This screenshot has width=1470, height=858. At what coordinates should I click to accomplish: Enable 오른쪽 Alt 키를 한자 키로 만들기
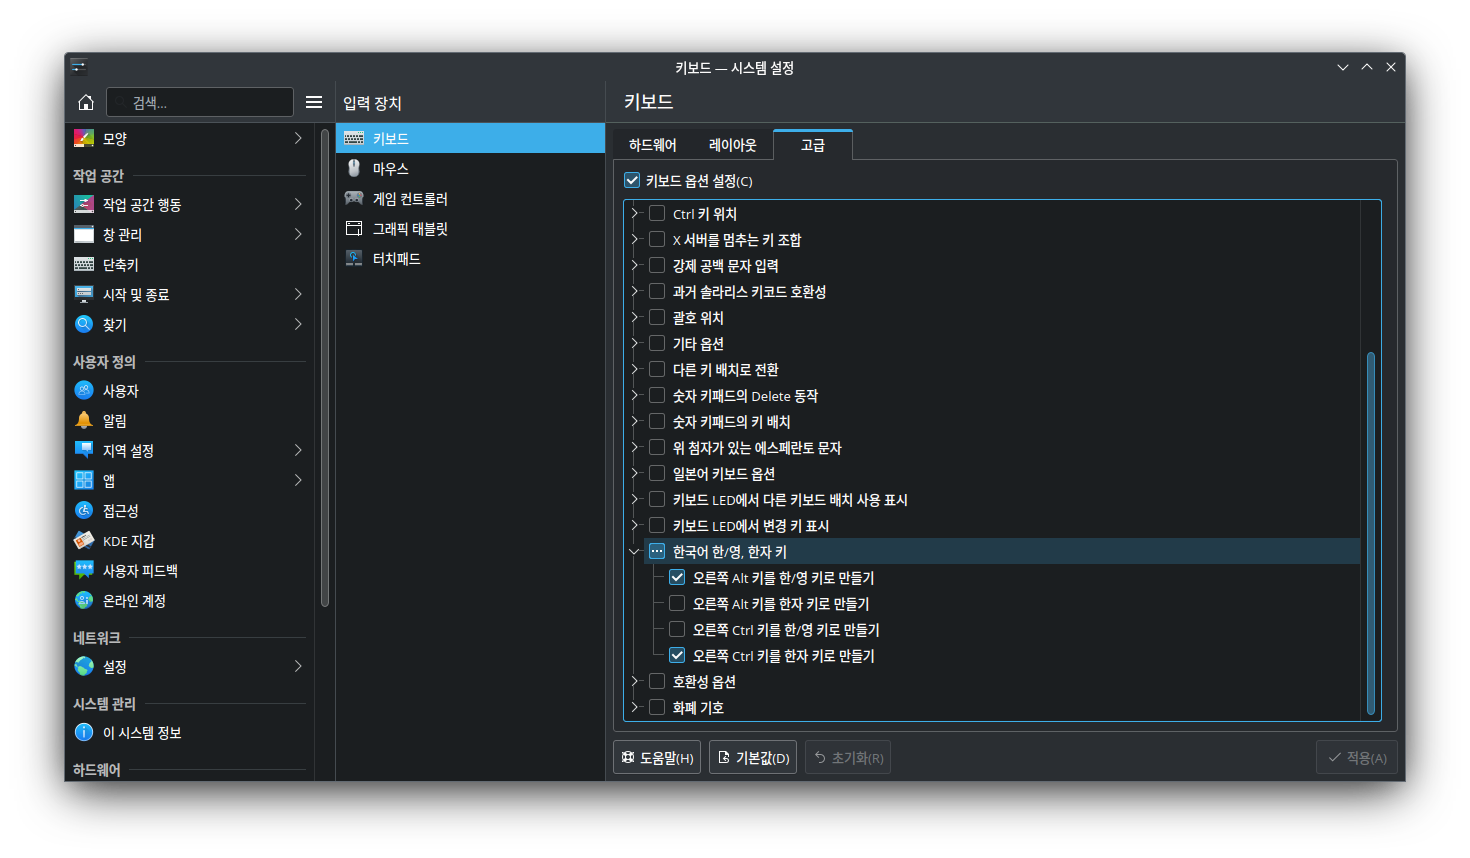click(677, 603)
